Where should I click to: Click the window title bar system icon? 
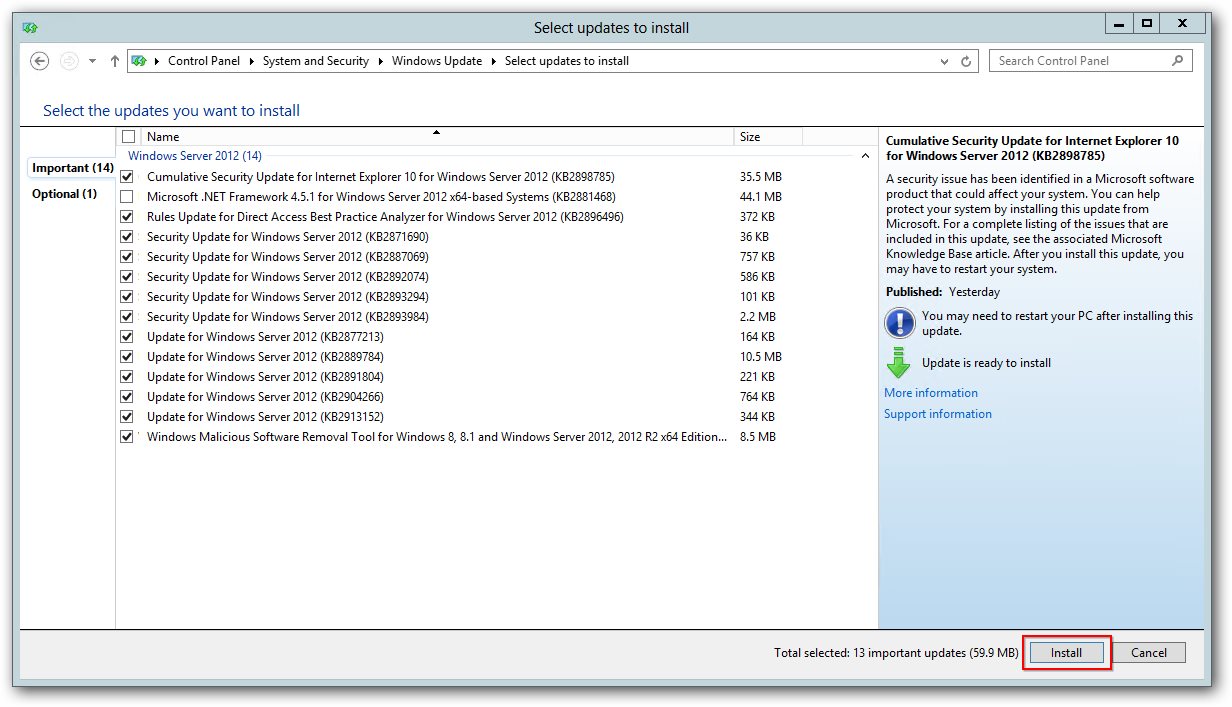(31, 28)
